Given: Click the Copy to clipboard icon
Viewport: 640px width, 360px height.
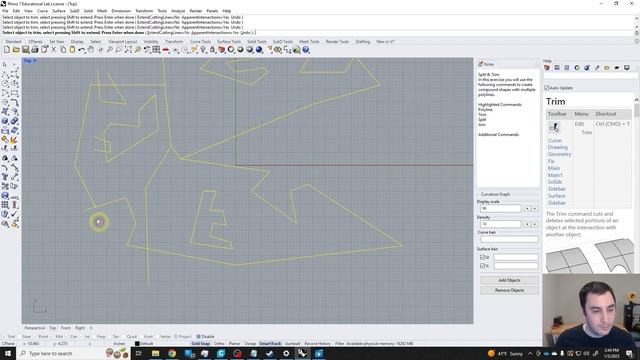Looking at the screenshot, I should tap(63, 50).
